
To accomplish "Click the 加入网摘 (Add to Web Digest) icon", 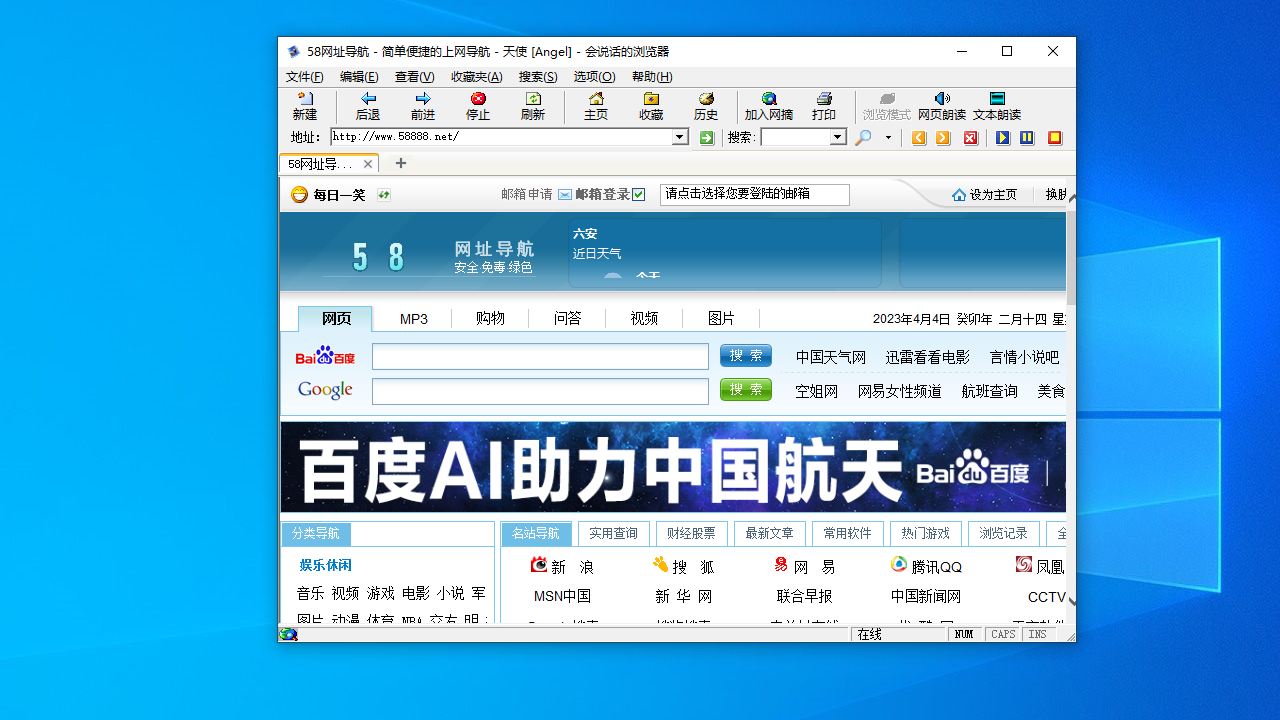I will tap(768, 106).
